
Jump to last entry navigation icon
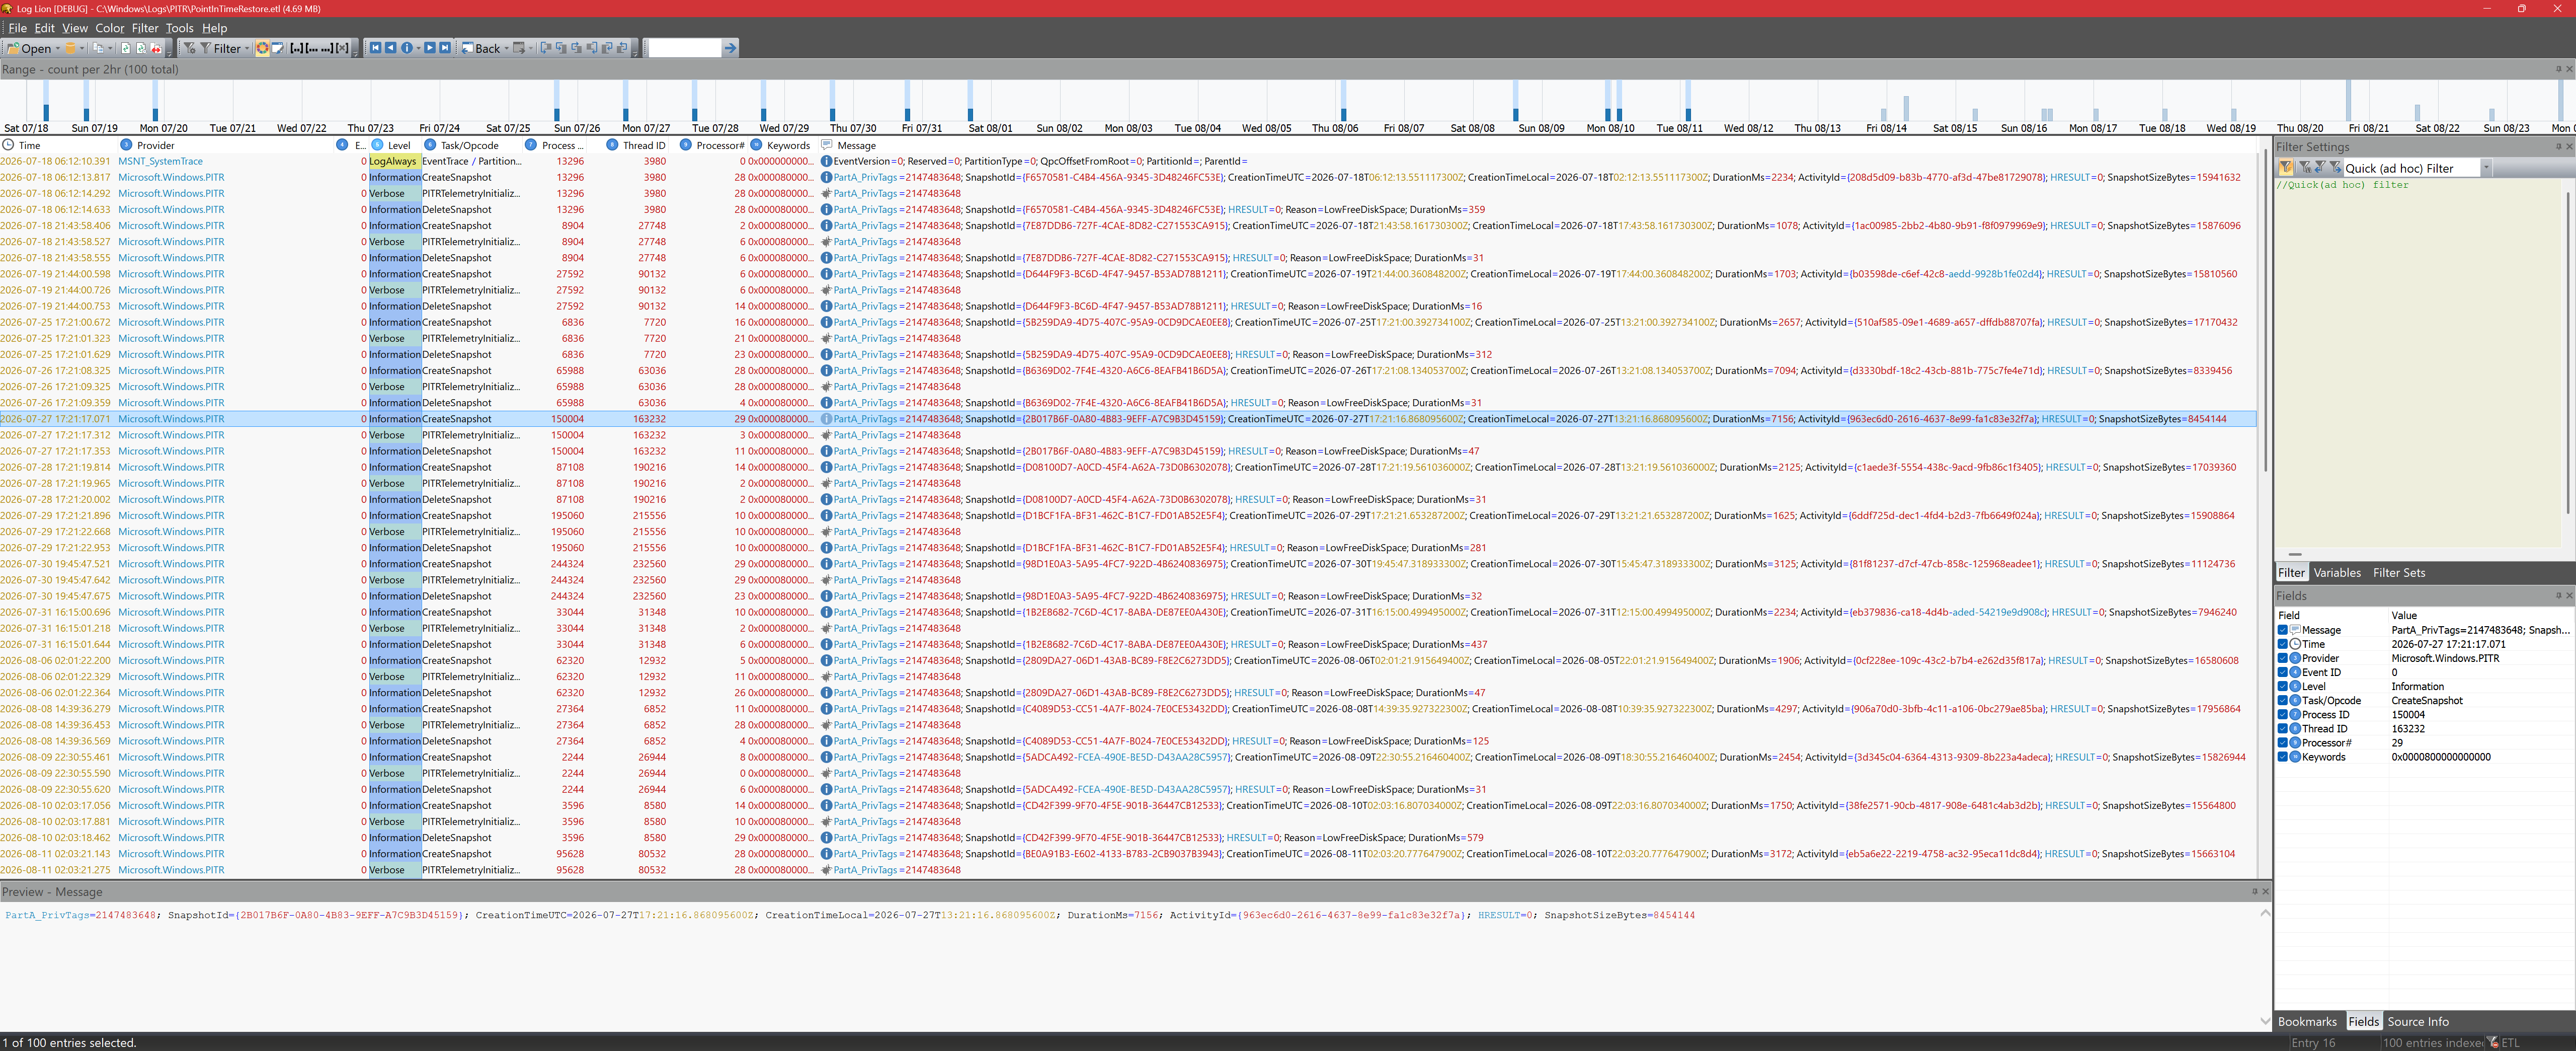click(445, 48)
